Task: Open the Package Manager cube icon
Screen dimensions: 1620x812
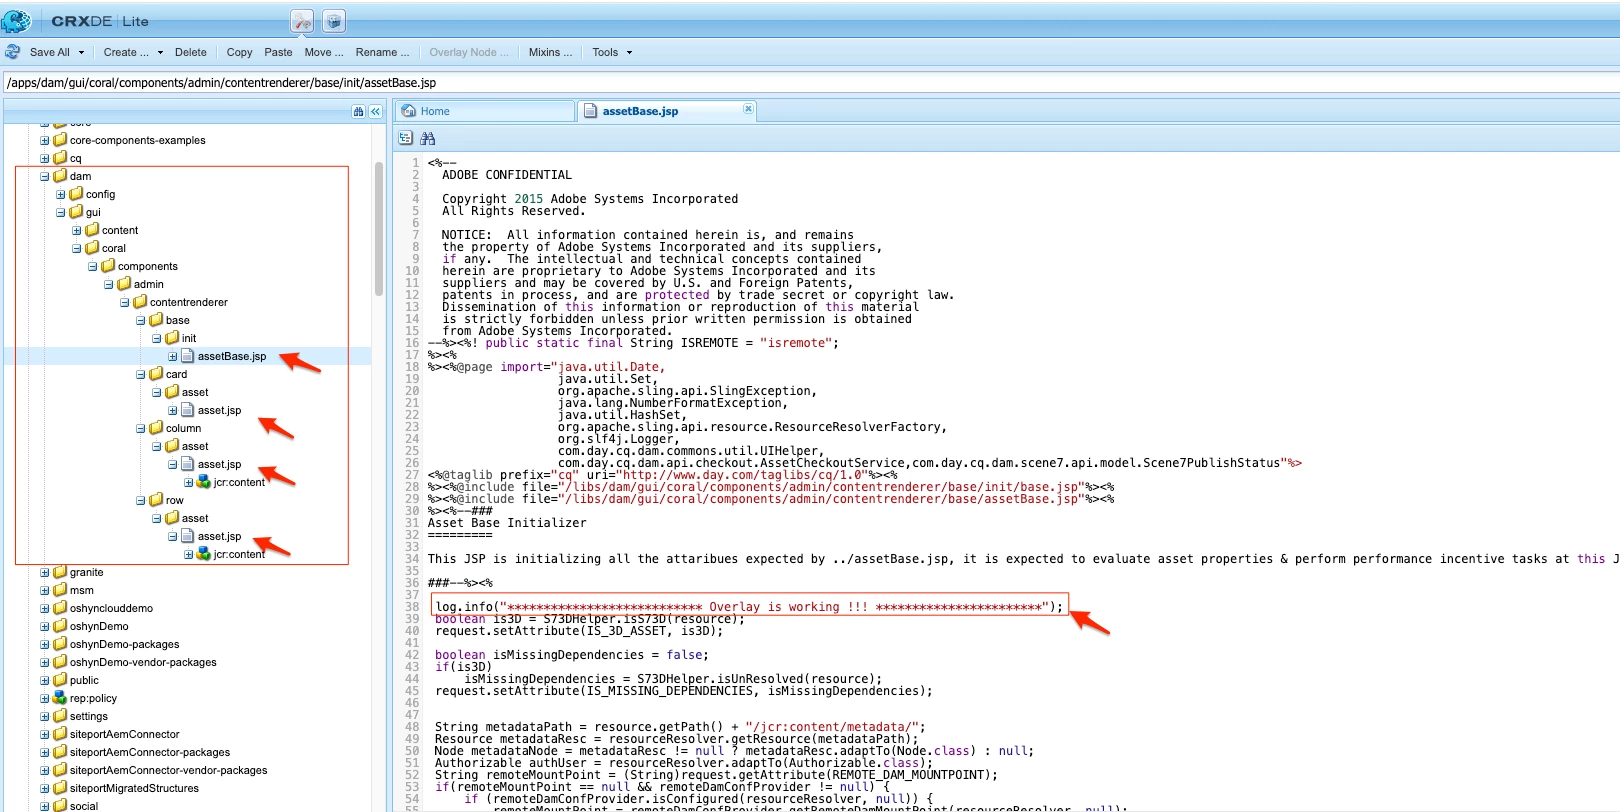Action: (x=334, y=21)
